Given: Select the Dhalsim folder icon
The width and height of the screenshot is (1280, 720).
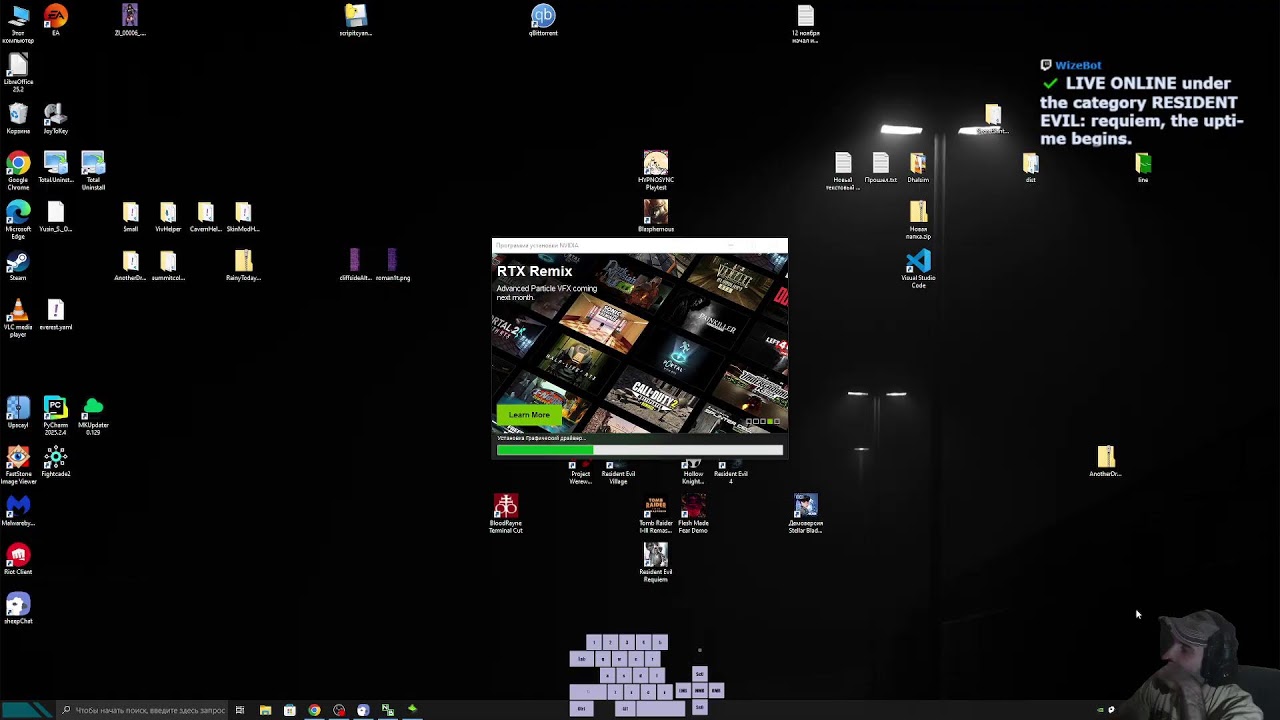Looking at the screenshot, I should [x=918, y=167].
